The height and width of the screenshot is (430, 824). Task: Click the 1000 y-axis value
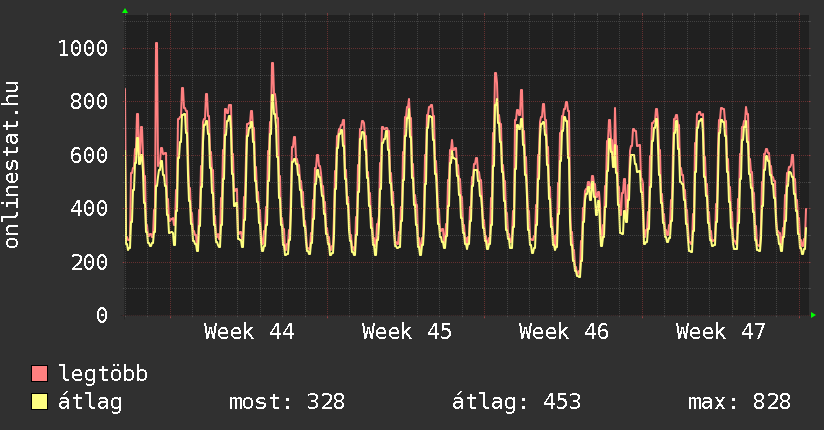point(82,48)
